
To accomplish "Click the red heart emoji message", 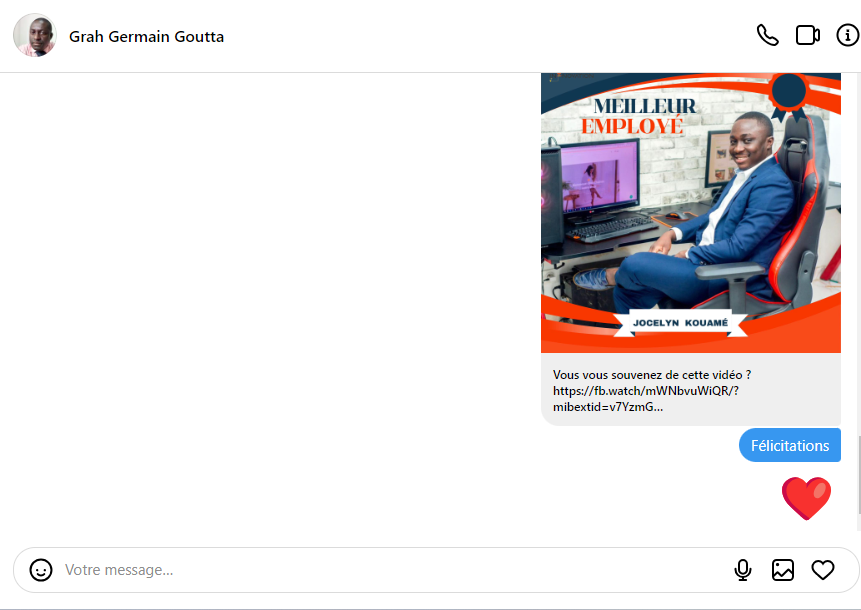I will tap(806, 498).
